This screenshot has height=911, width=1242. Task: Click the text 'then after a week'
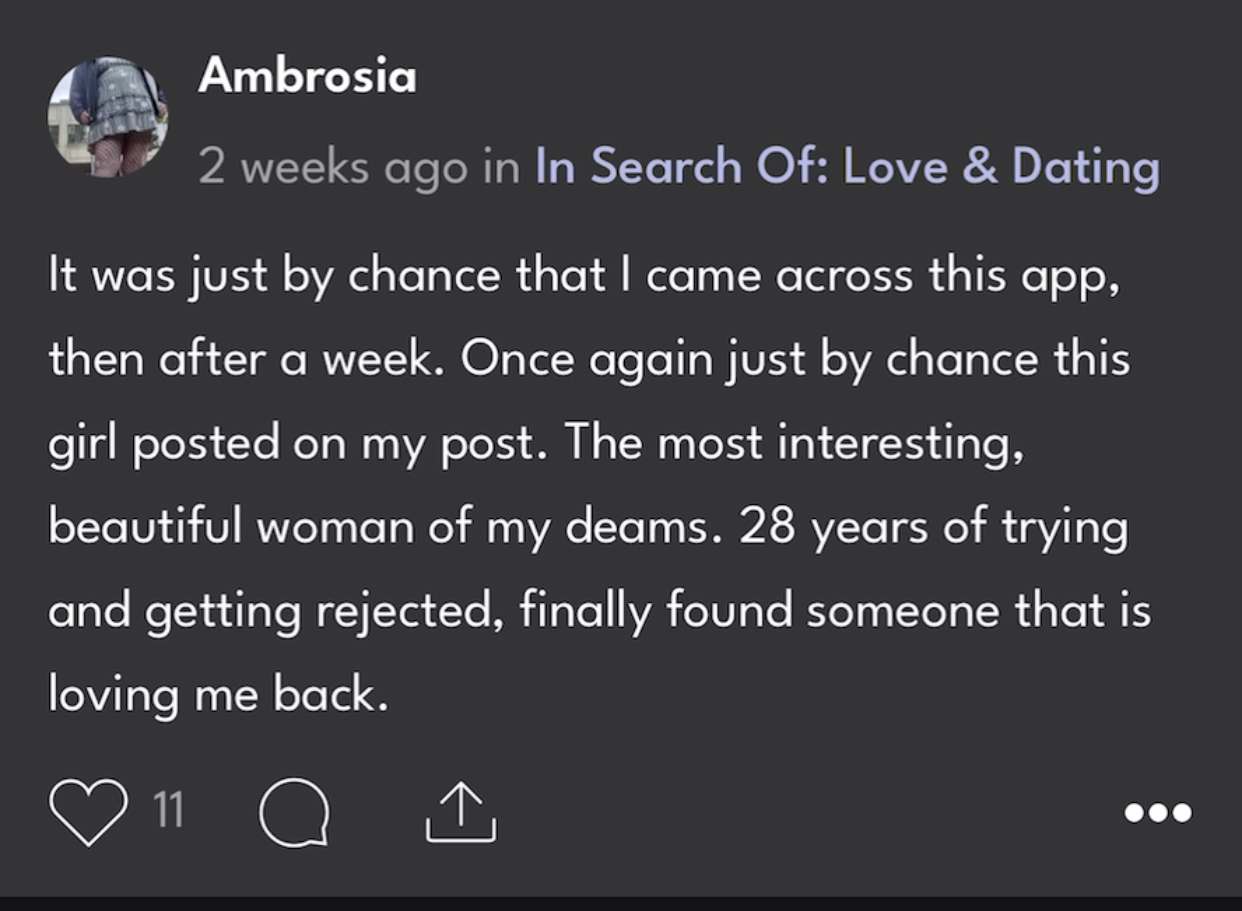point(245,359)
